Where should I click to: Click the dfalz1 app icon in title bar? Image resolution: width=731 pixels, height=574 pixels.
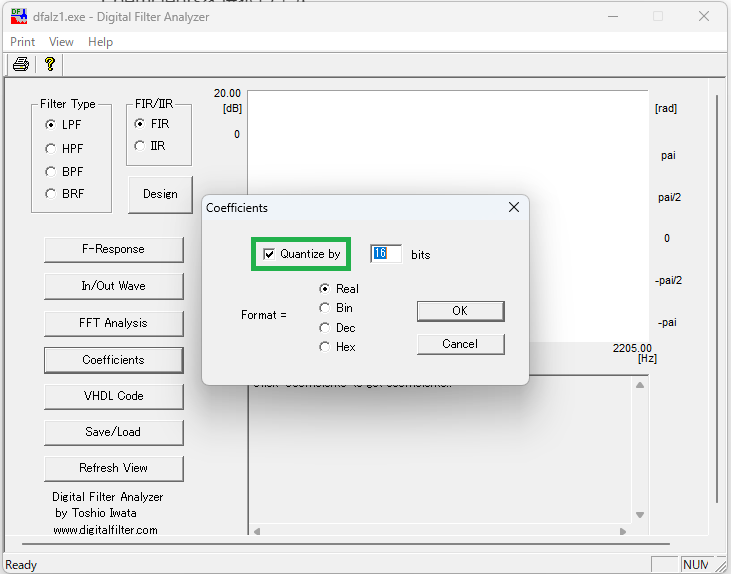[x=18, y=16]
